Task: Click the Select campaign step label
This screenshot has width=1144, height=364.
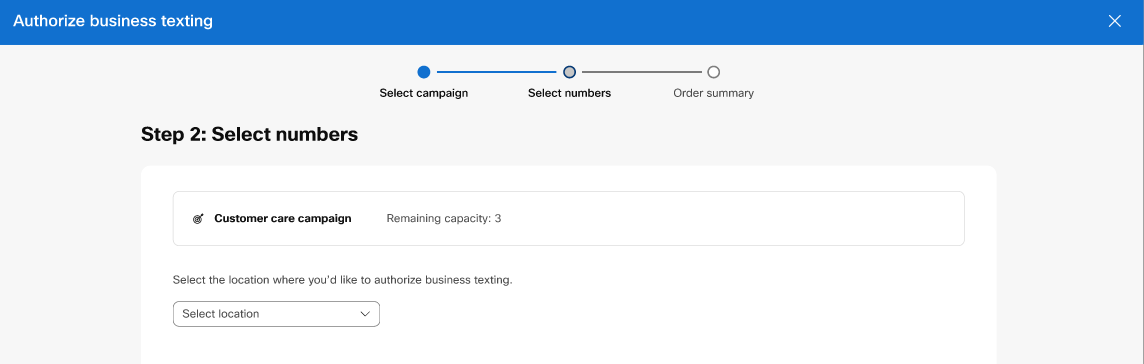Action: pyautogui.click(x=424, y=93)
